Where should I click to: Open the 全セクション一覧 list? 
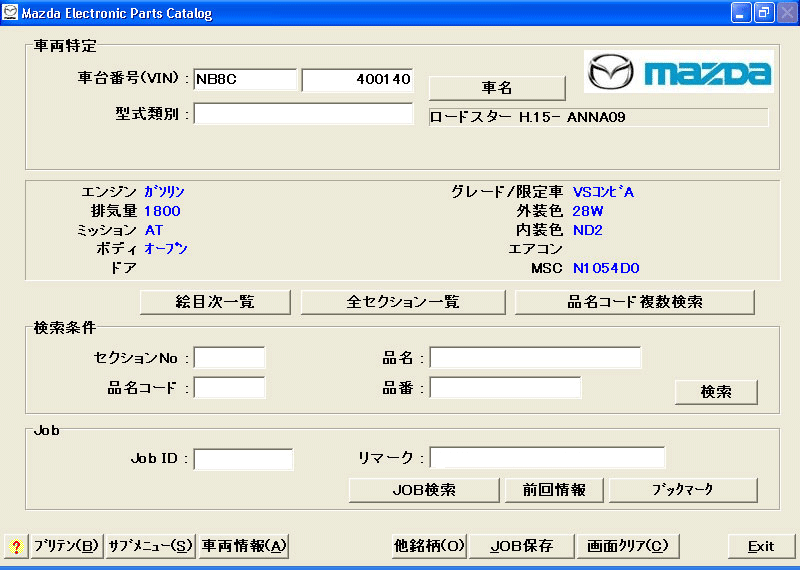[403, 302]
